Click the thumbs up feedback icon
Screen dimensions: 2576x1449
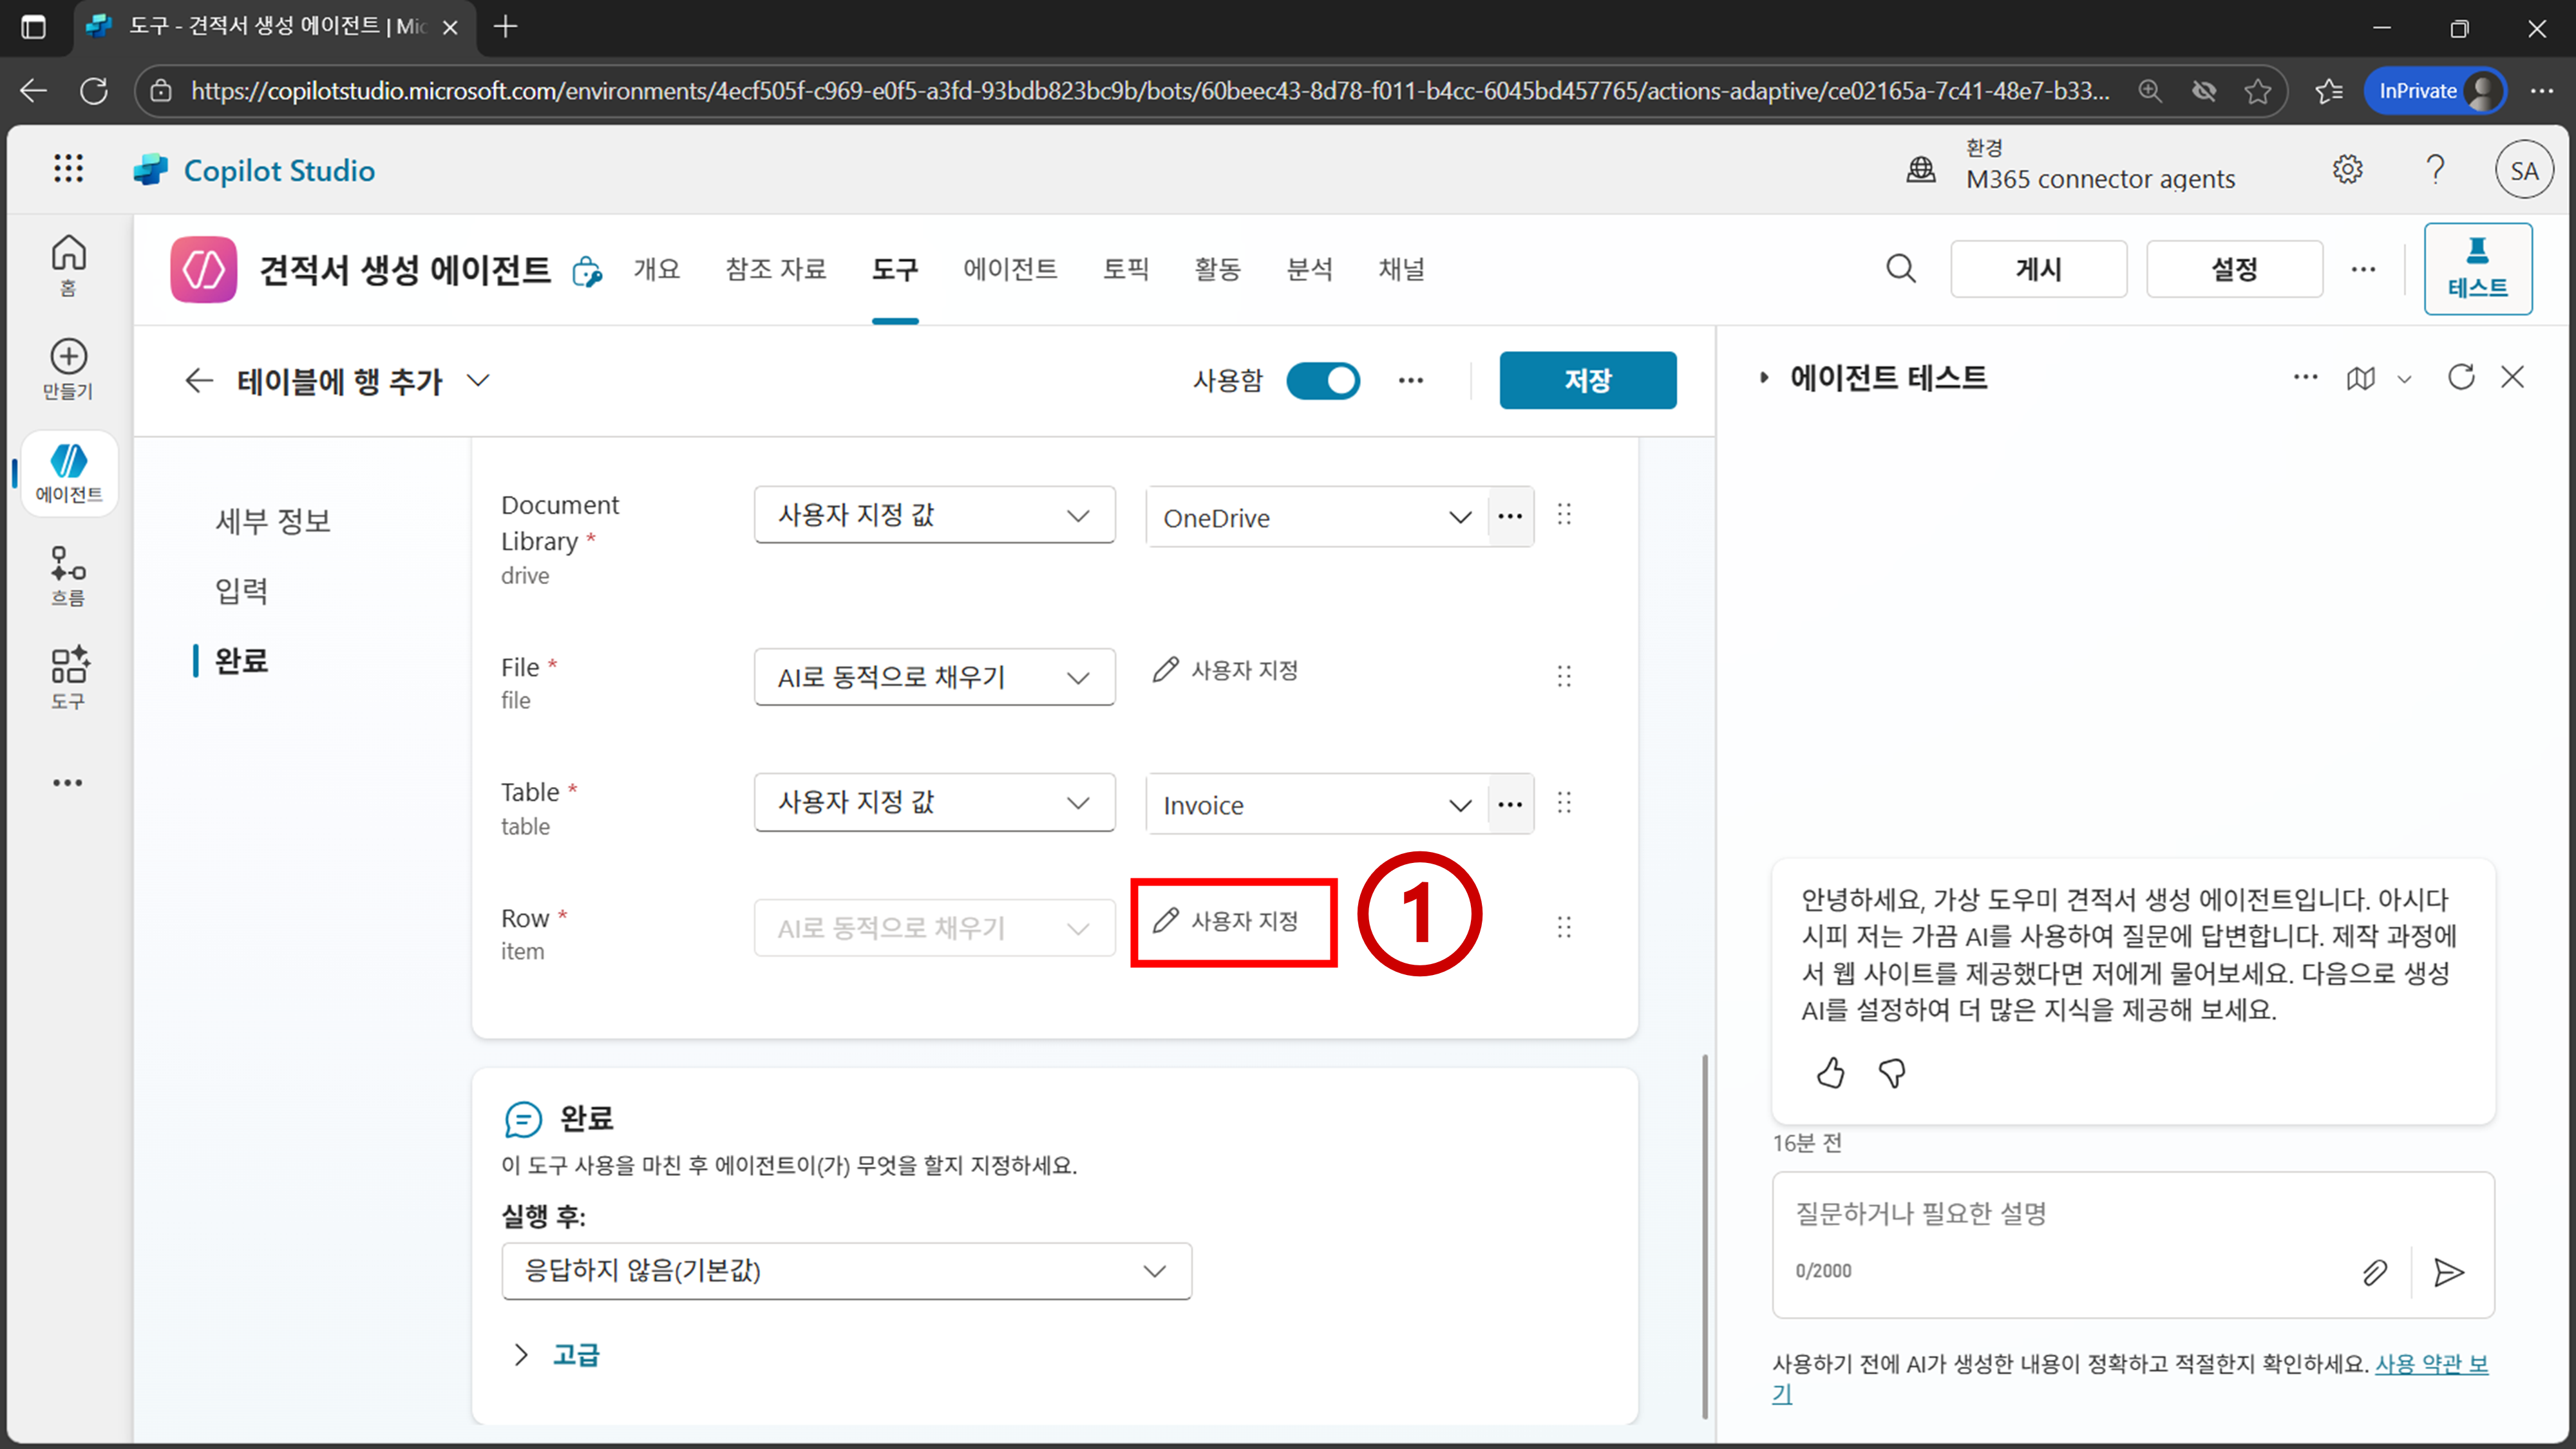[x=1830, y=1073]
